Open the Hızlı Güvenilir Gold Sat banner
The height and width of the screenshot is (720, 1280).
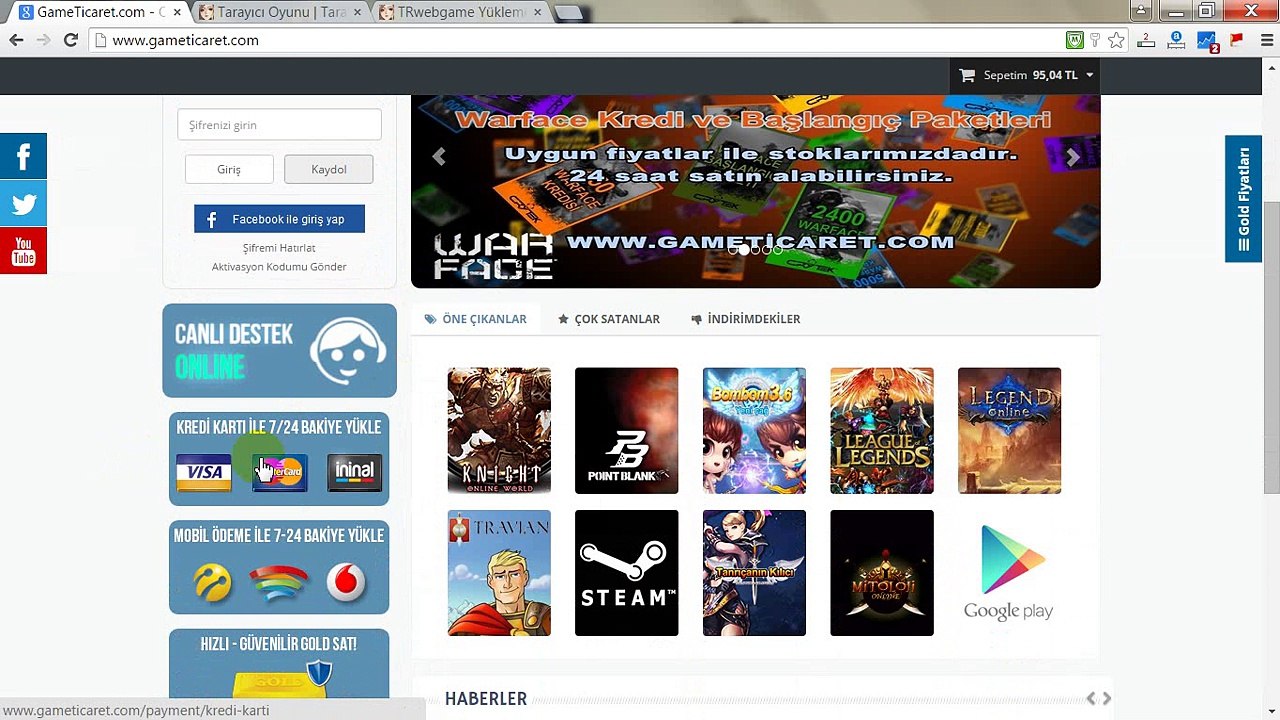coord(279,663)
